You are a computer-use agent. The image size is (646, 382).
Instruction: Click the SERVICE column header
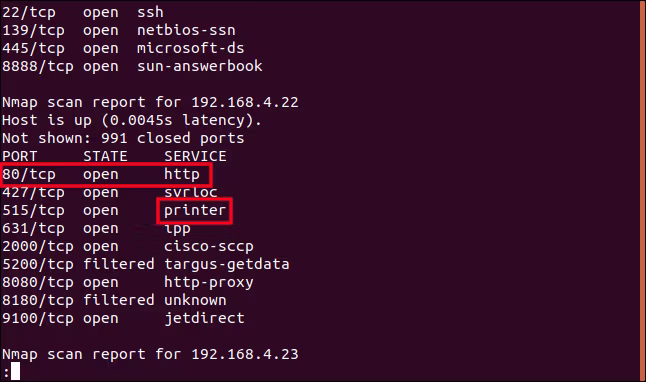click(195, 157)
